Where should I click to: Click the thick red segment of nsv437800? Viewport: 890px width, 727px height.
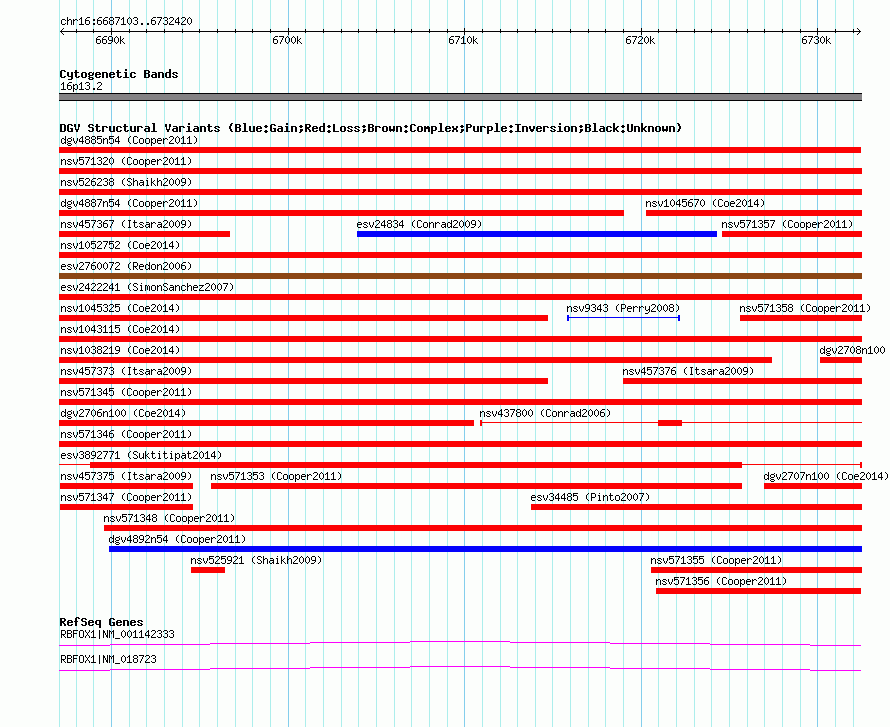[670, 423]
